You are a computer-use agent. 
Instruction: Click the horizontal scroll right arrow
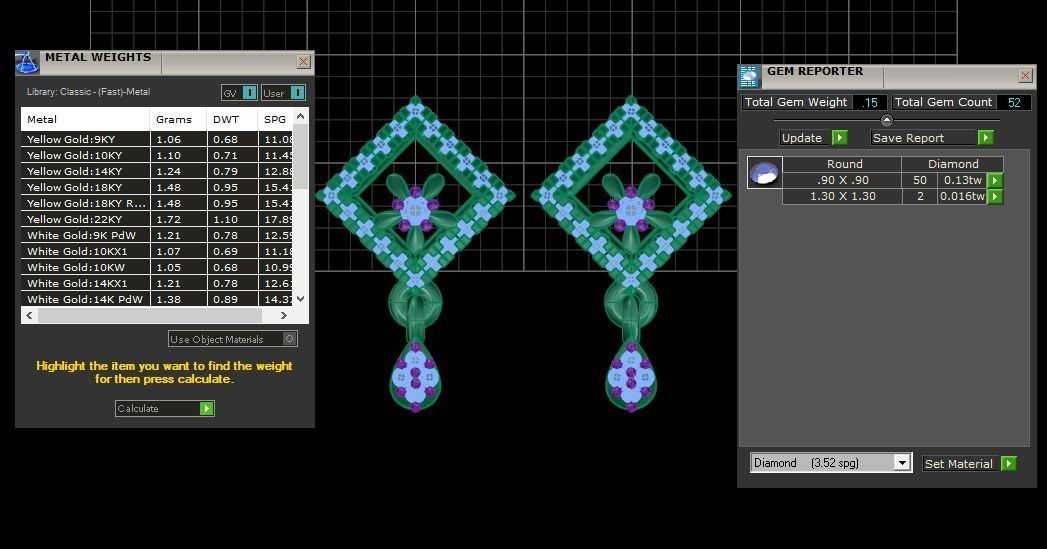tap(284, 315)
